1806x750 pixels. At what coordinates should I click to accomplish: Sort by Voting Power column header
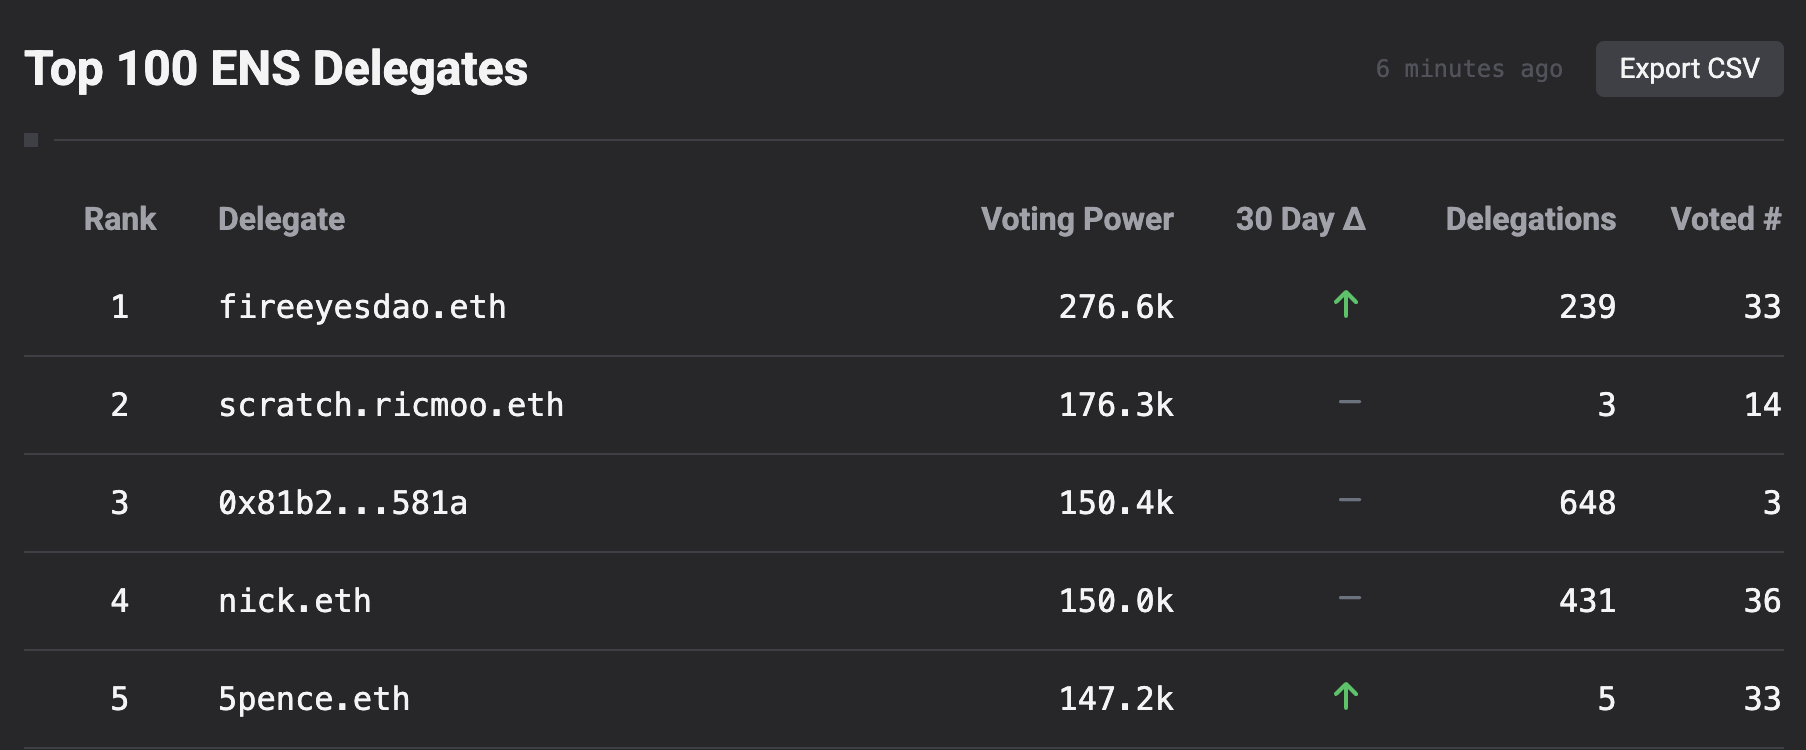[1076, 219]
